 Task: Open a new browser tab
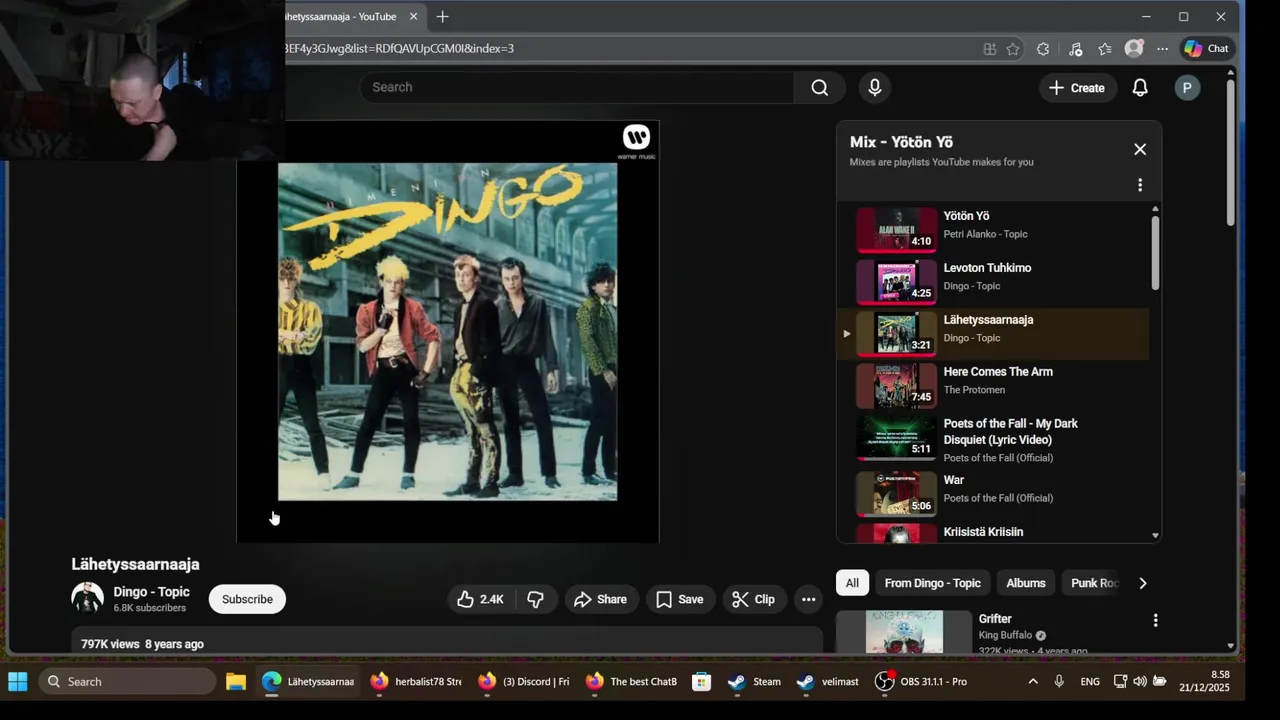click(x=442, y=16)
